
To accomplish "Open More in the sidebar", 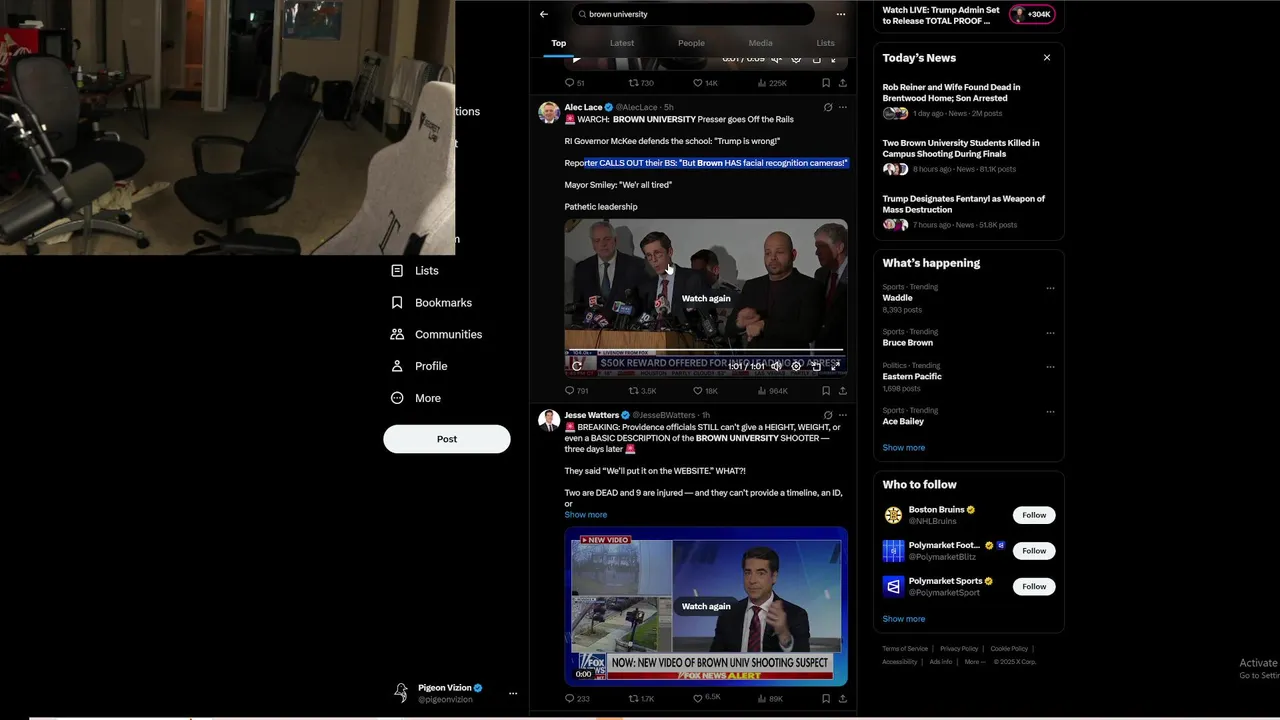I will click(416, 398).
